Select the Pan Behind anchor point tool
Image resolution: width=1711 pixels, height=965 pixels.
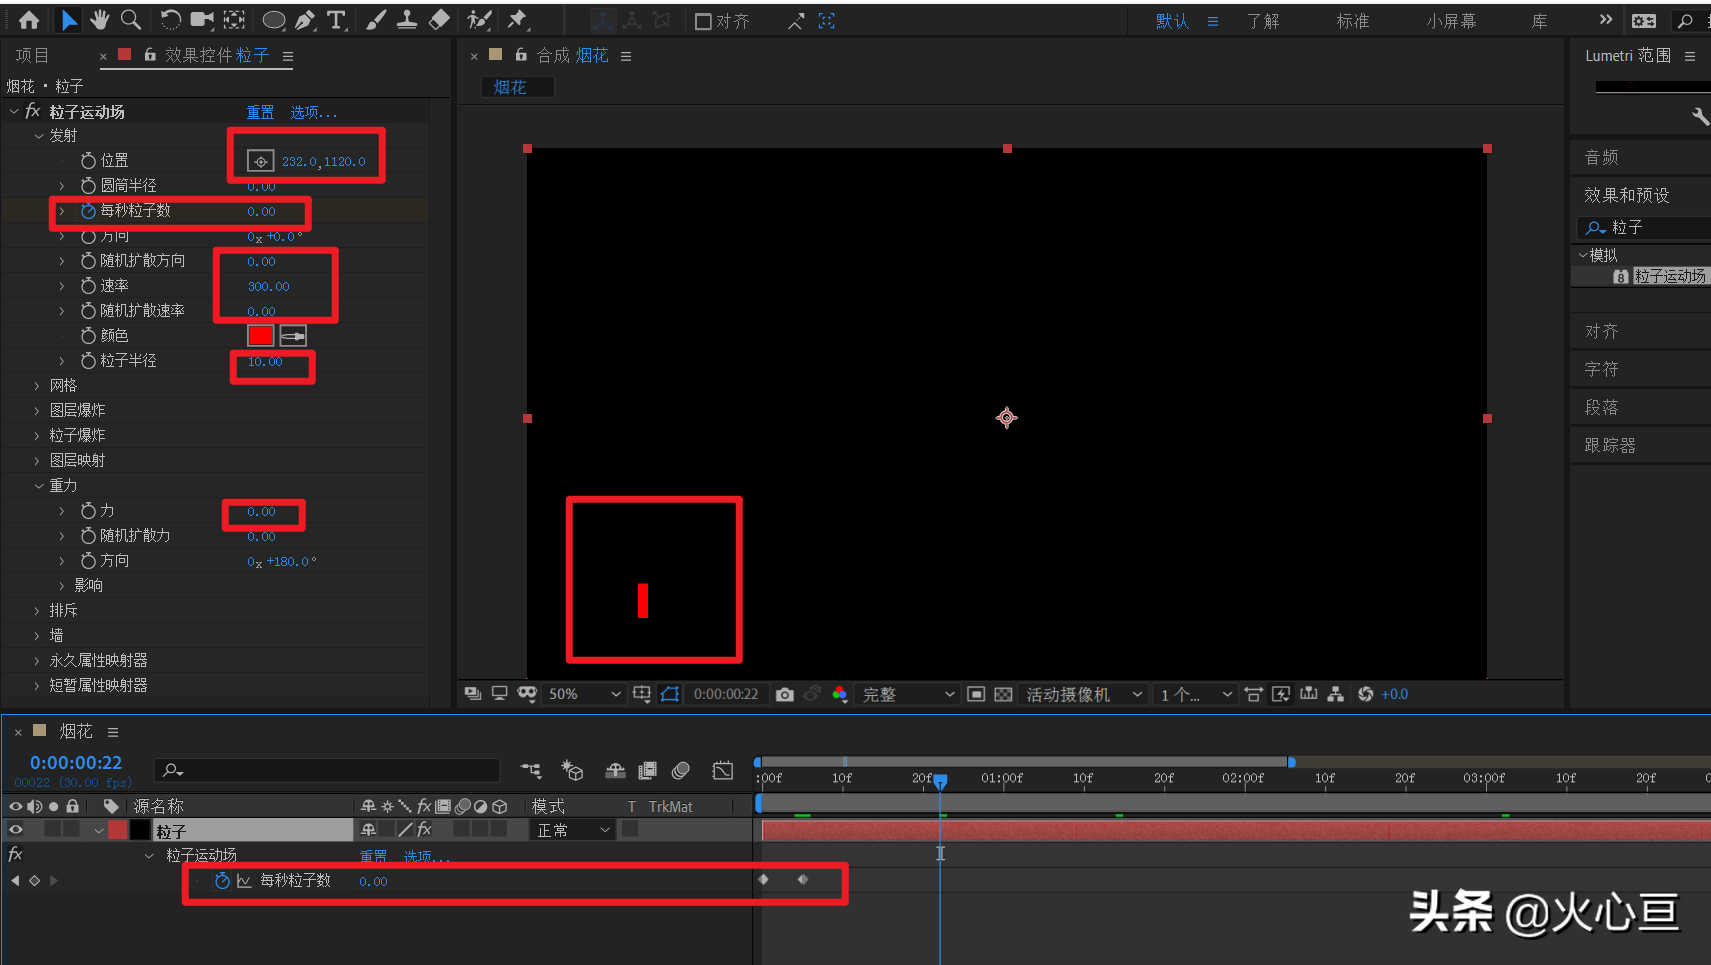pos(234,20)
